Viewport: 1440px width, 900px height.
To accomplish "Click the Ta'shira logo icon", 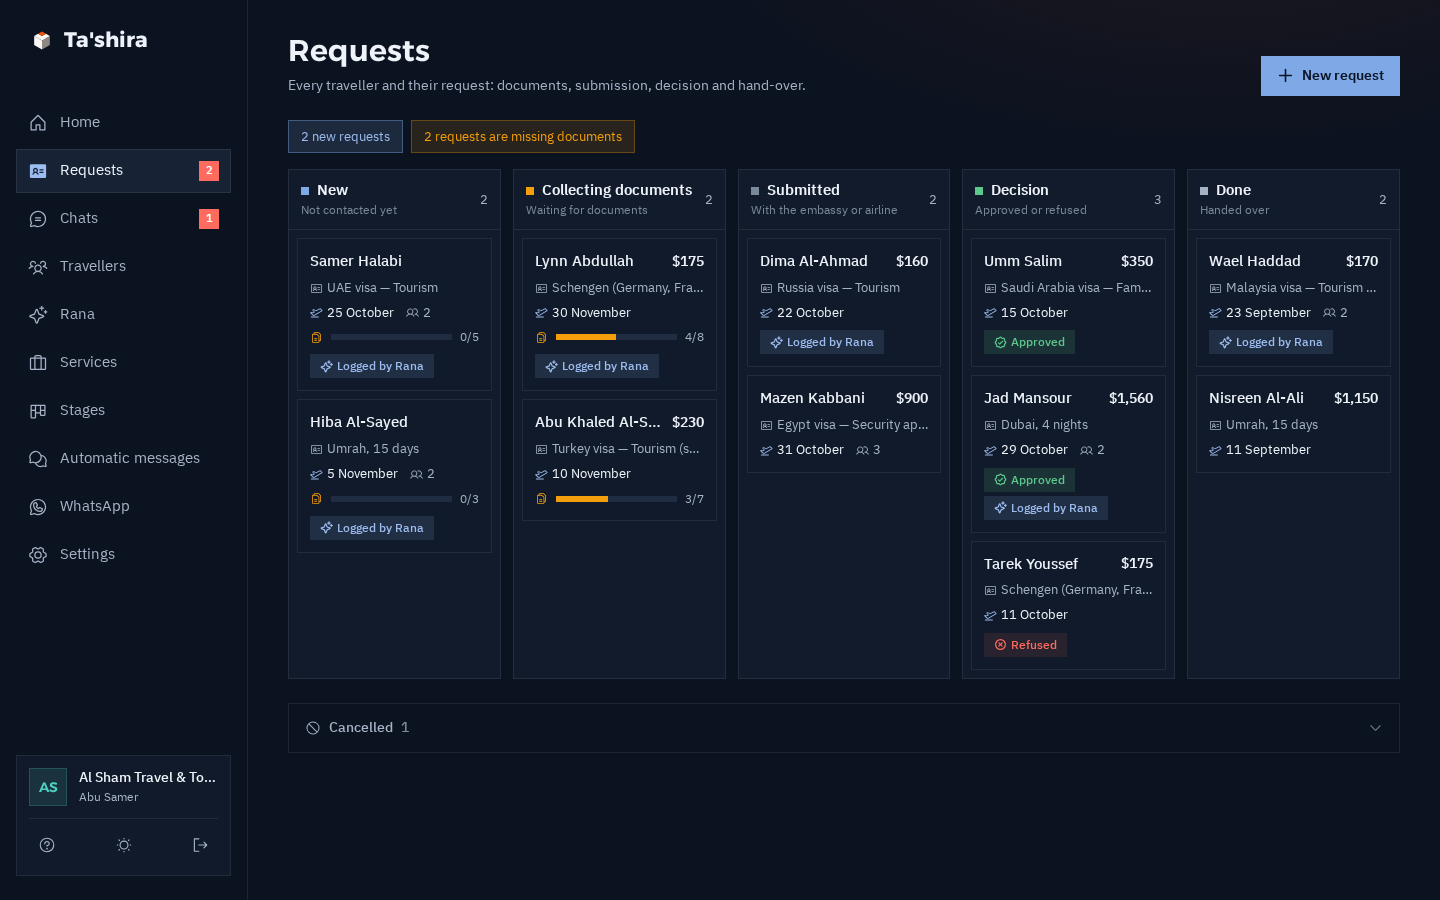I will [x=42, y=40].
